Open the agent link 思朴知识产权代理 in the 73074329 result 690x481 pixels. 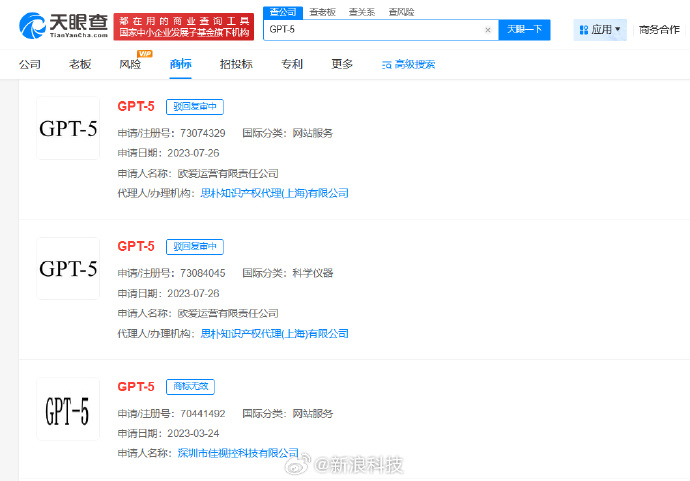(x=275, y=193)
